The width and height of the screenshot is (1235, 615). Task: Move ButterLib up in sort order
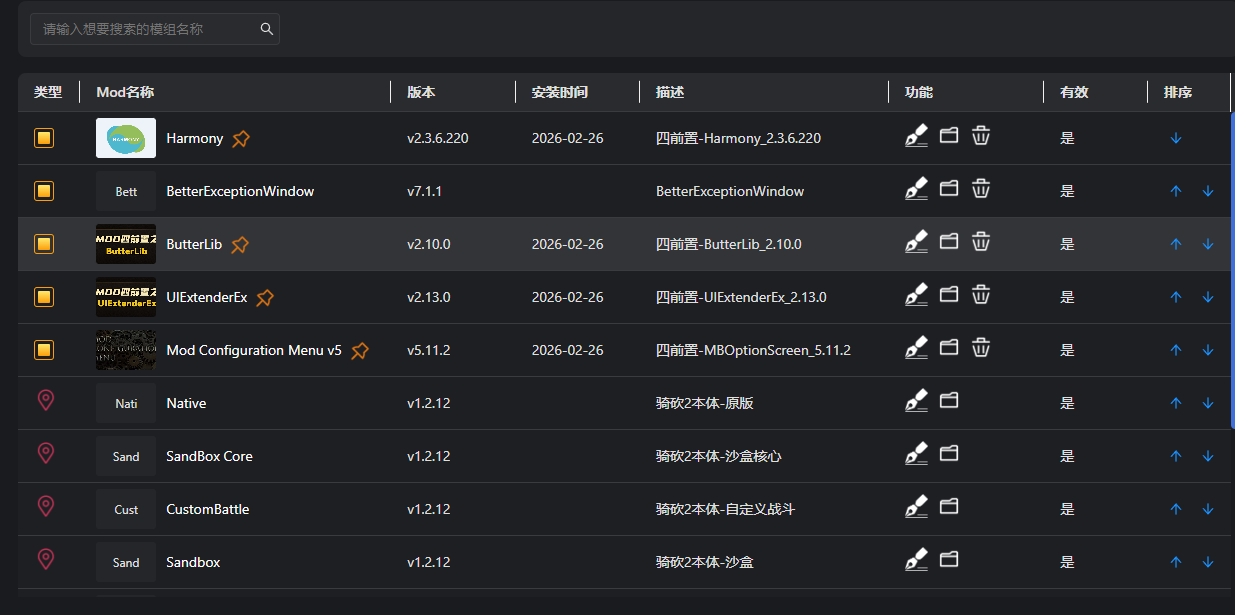point(1176,244)
